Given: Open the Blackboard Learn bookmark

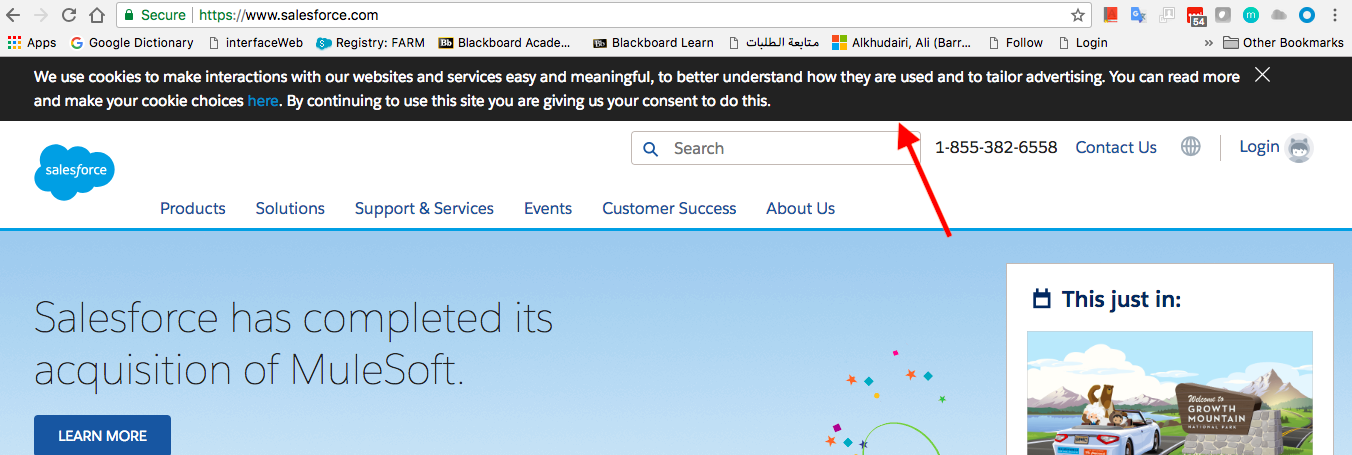Looking at the screenshot, I should tap(653, 42).
